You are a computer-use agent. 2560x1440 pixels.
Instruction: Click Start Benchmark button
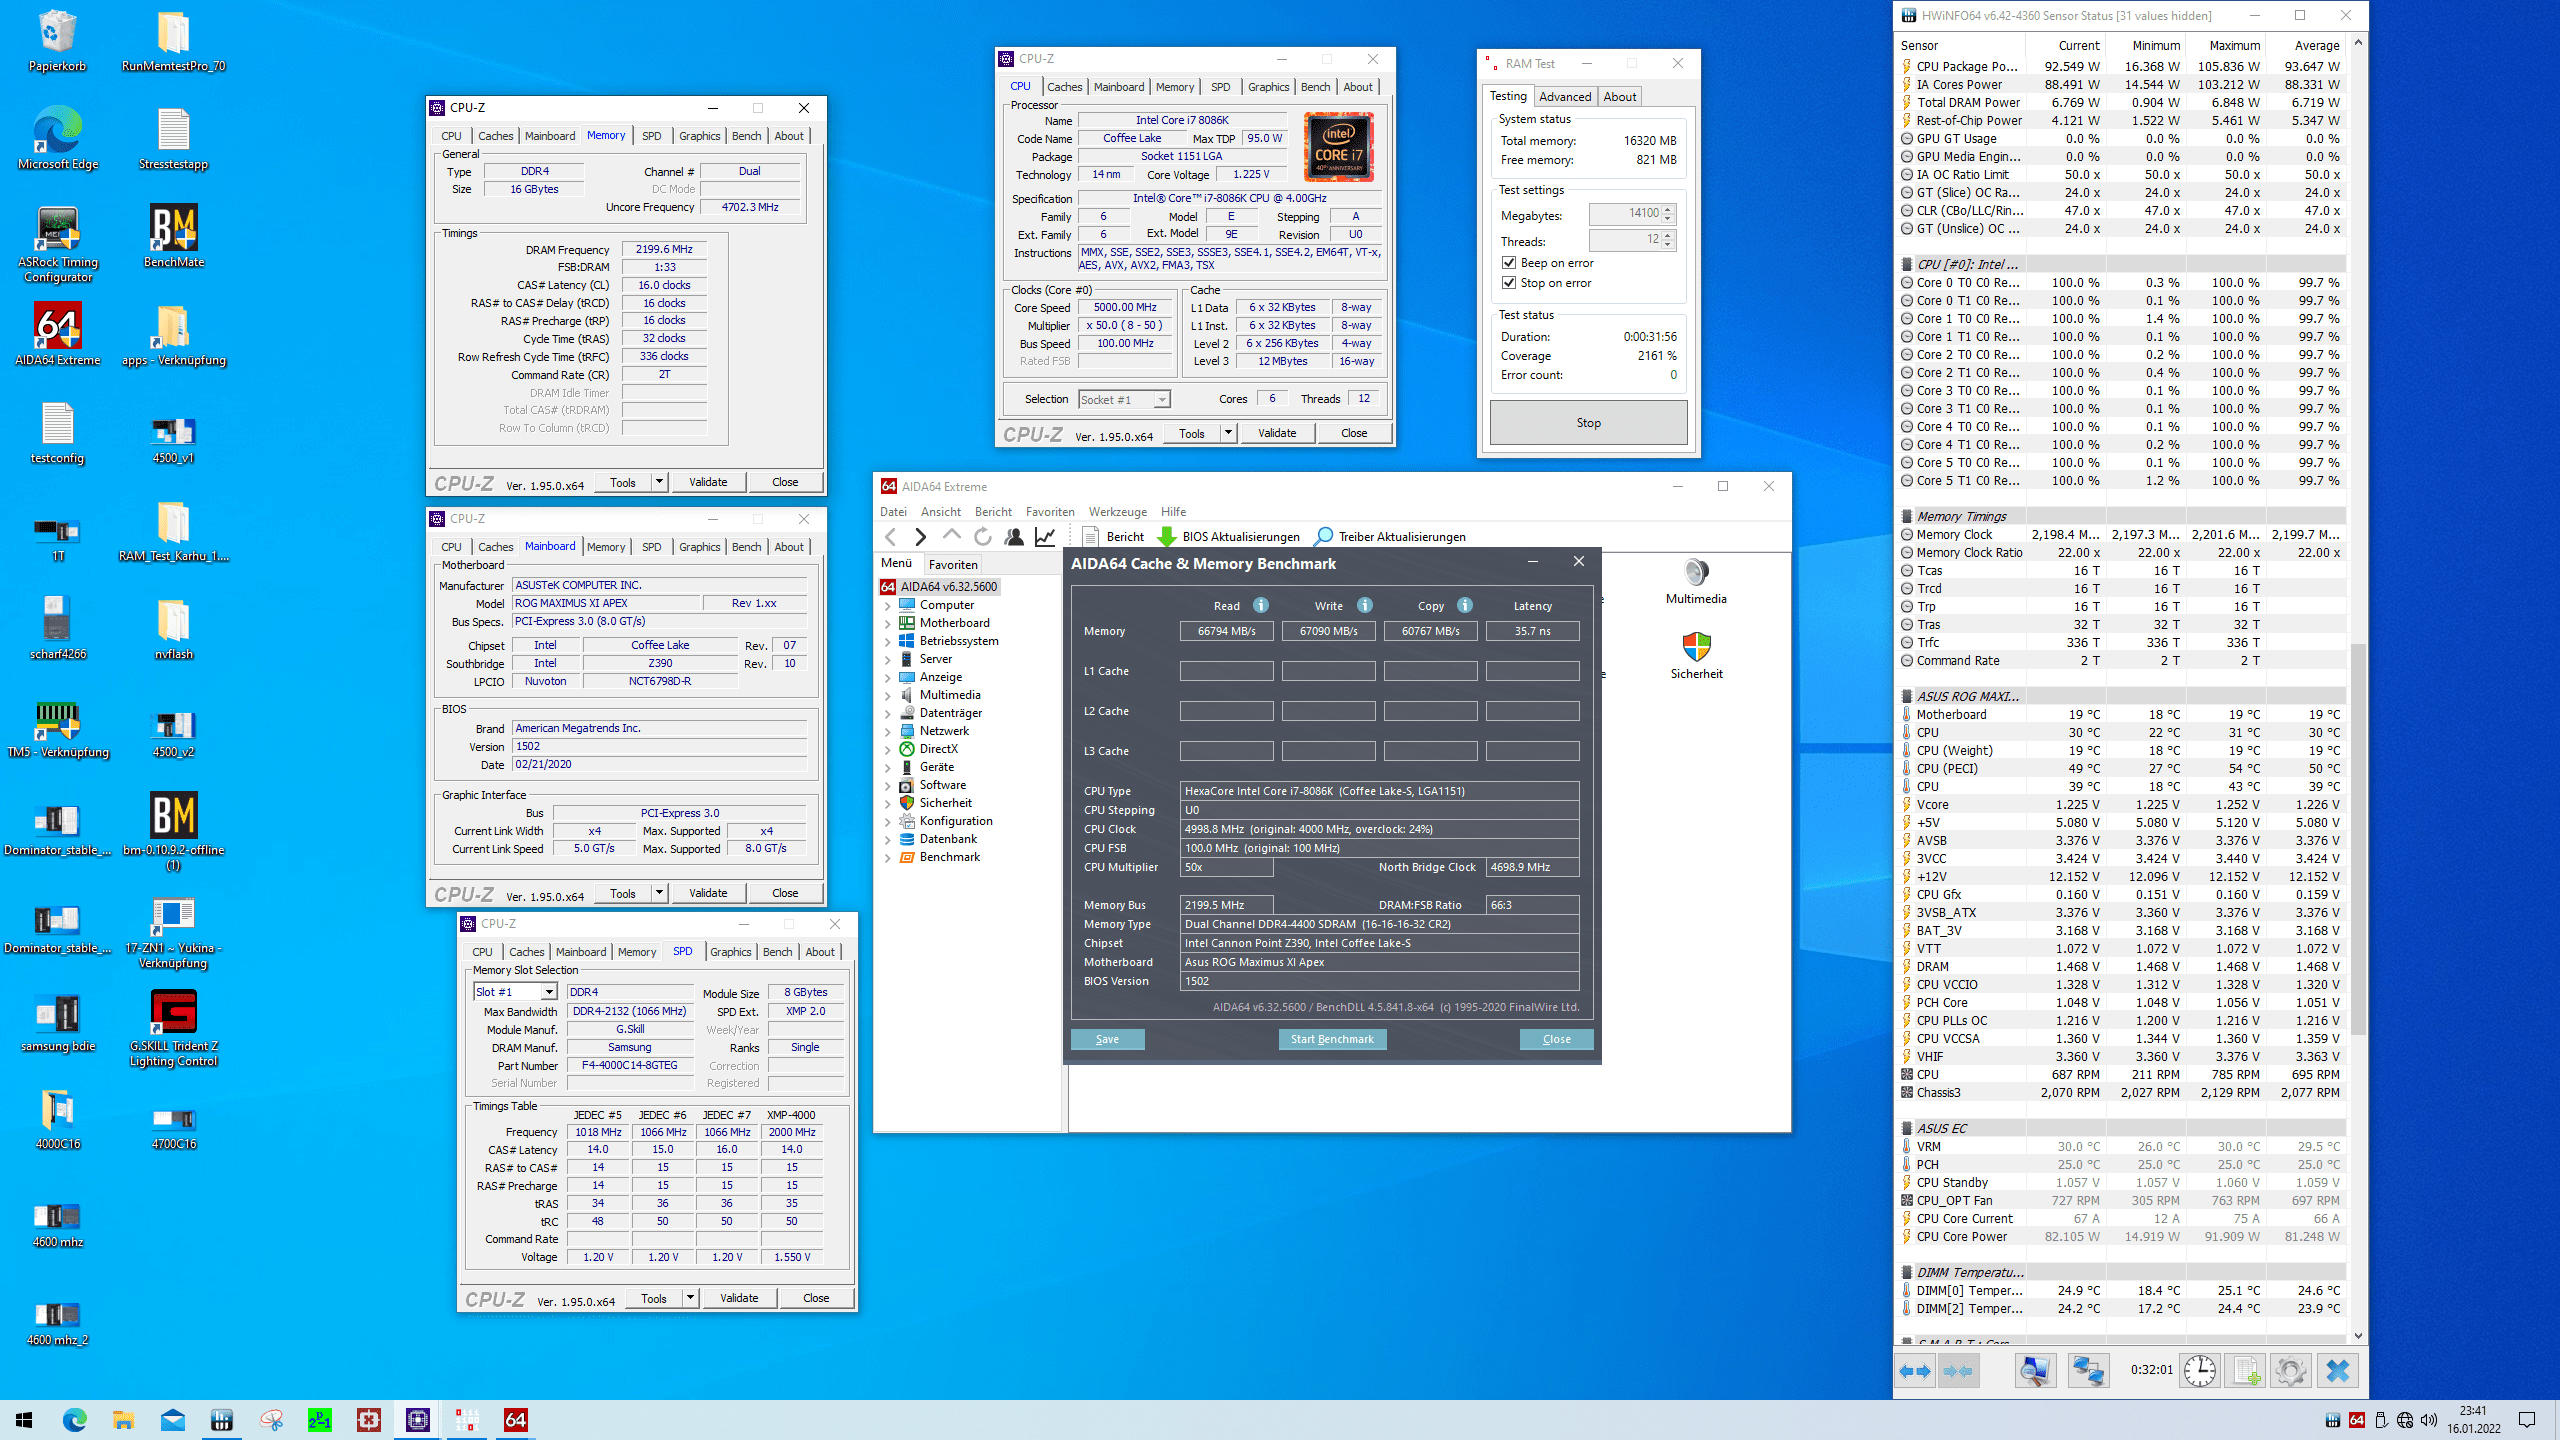point(1331,1039)
